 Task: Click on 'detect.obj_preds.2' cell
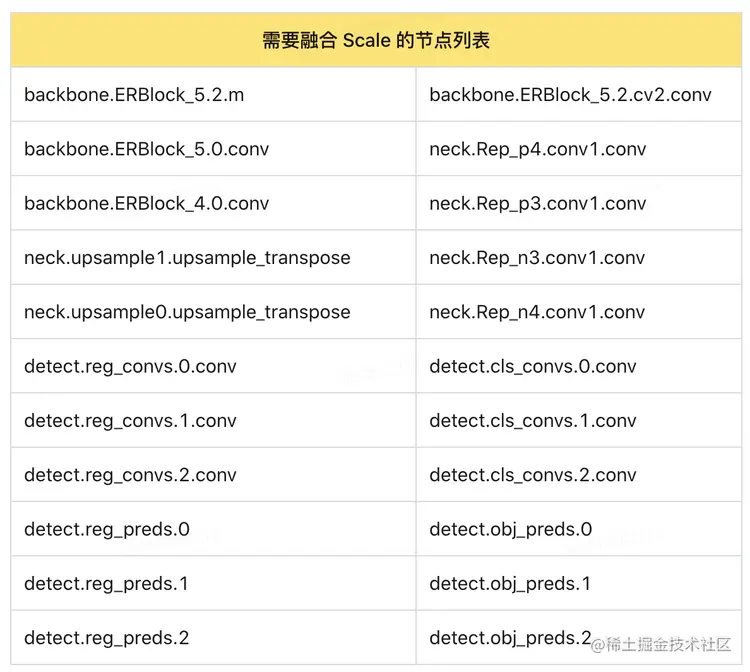pyautogui.click(x=579, y=638)
